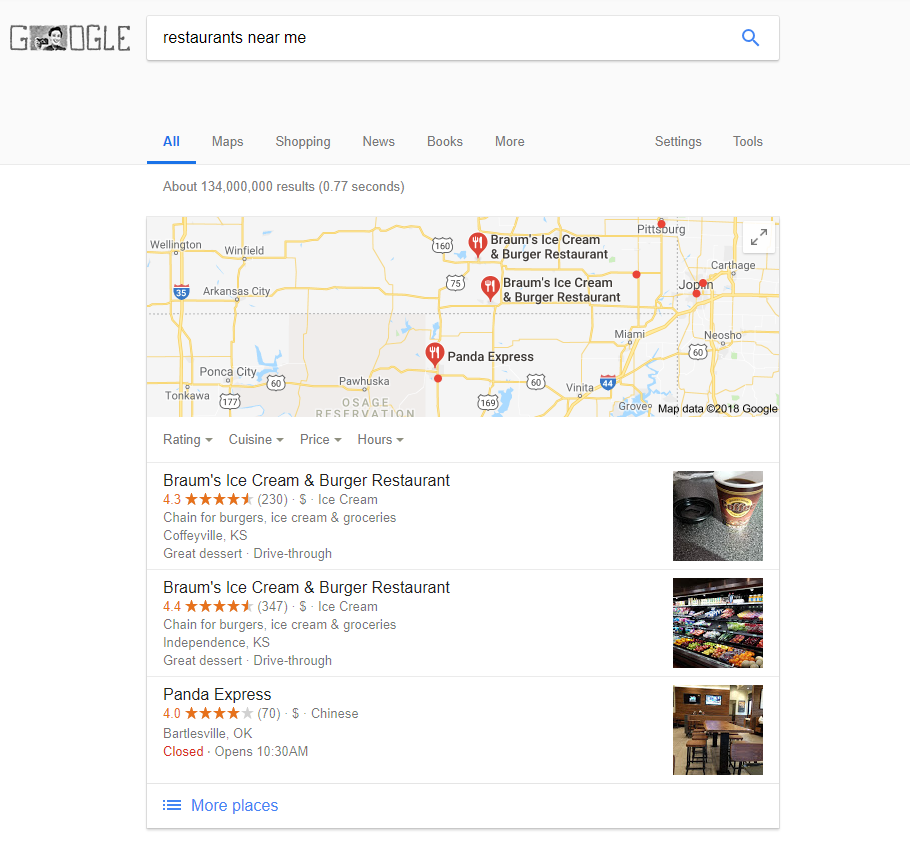Switch to the Shopping tab

pos(303,142)
